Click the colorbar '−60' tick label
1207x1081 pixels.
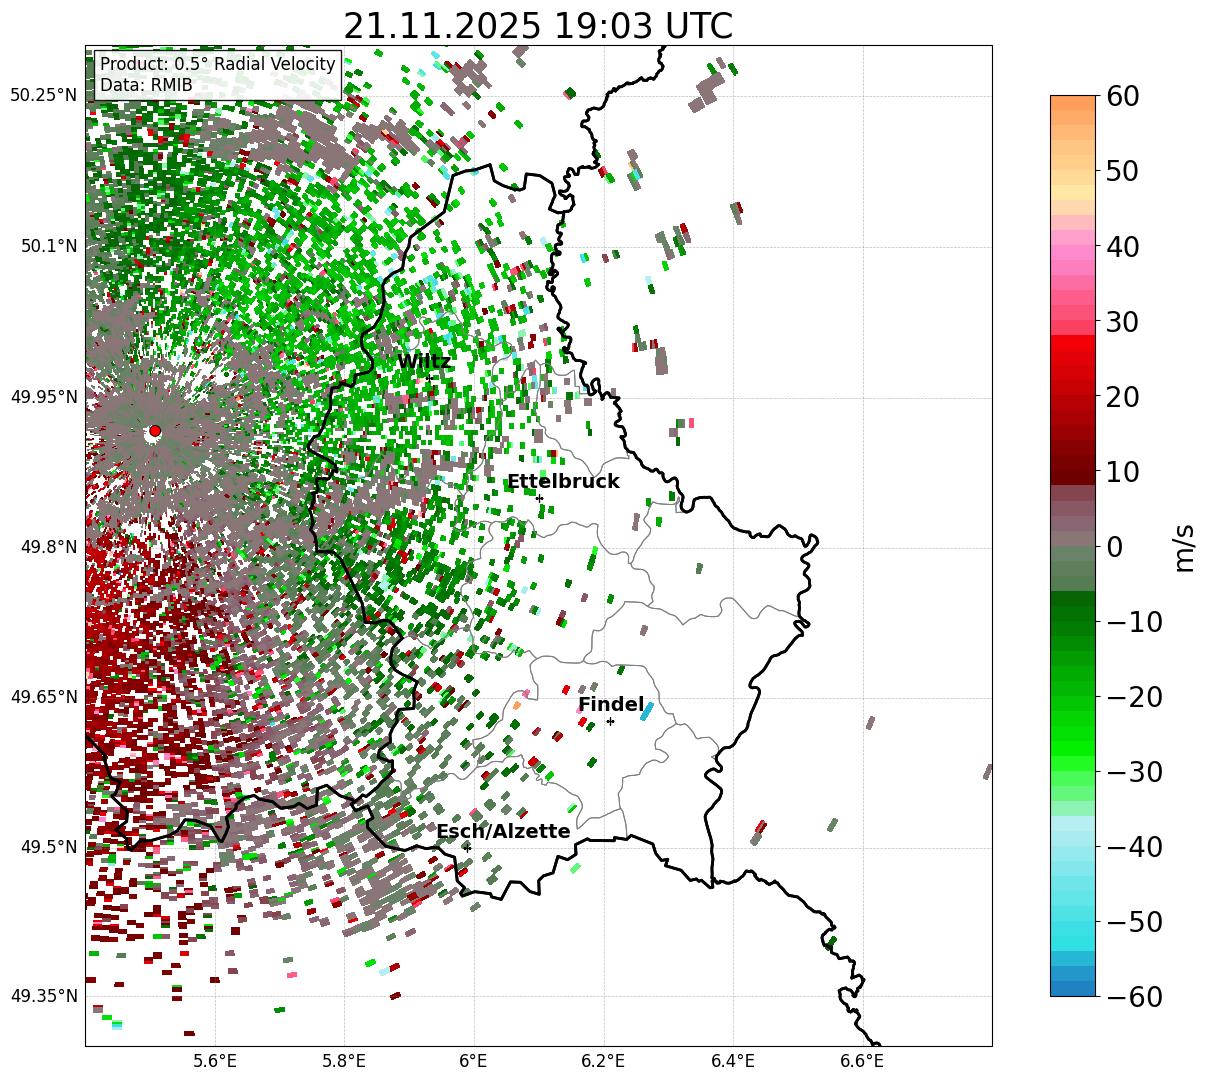coord(1134,997)
